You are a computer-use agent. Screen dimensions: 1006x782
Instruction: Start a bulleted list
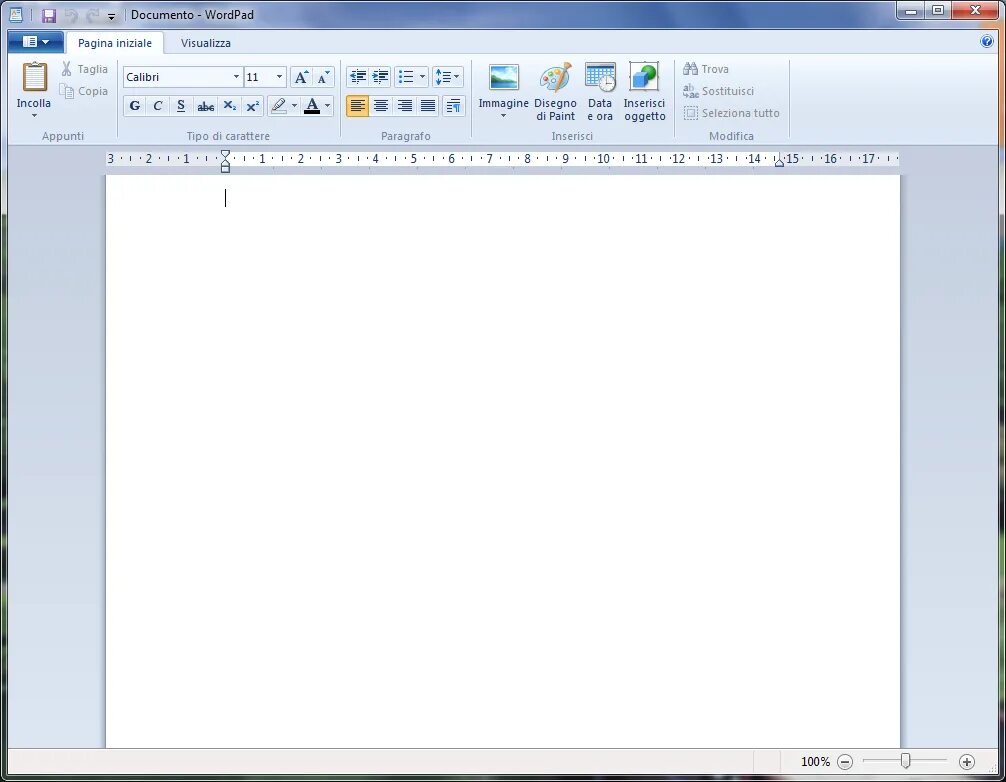(406, 77)
